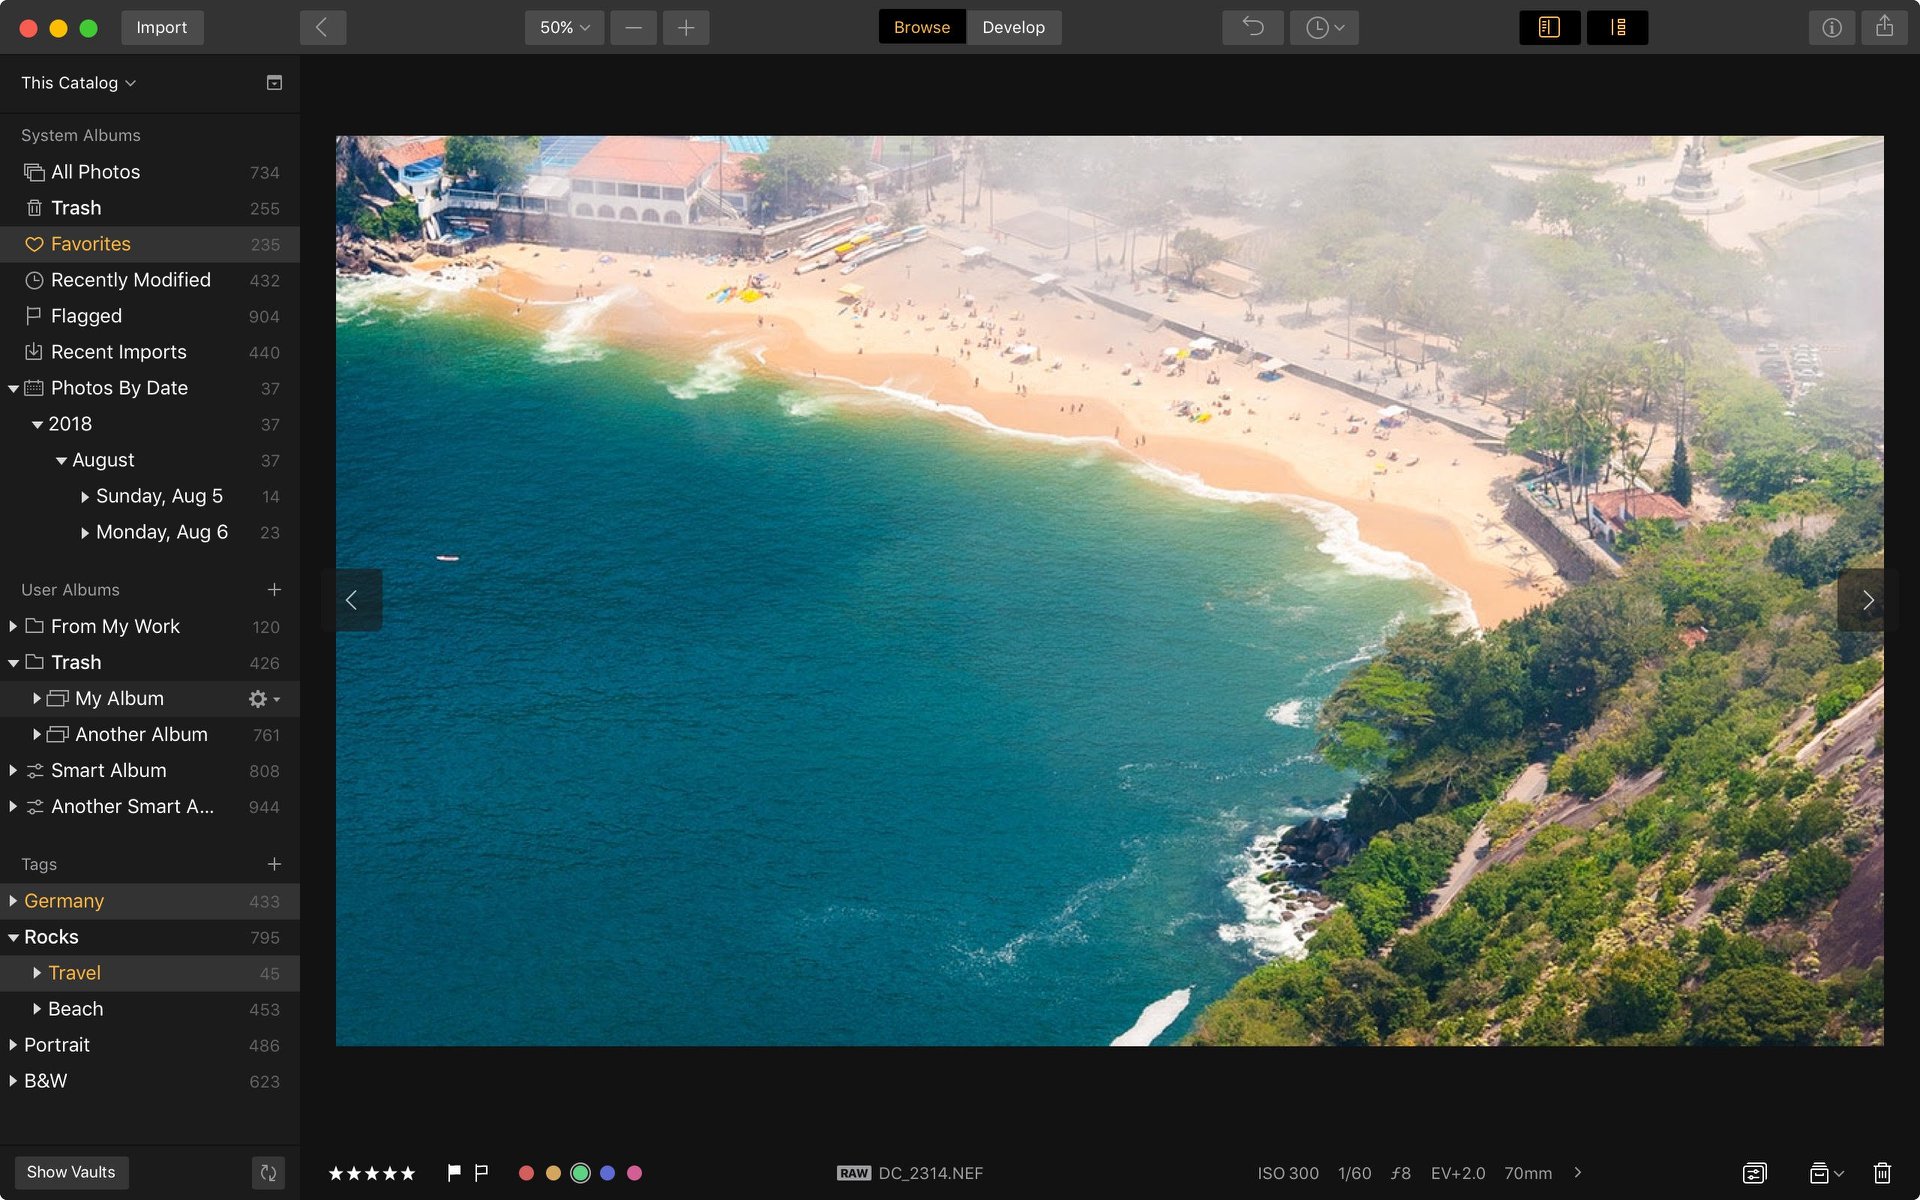Apply the green color label
Screen dimensions: 1920x1200
coord(580,1173)
